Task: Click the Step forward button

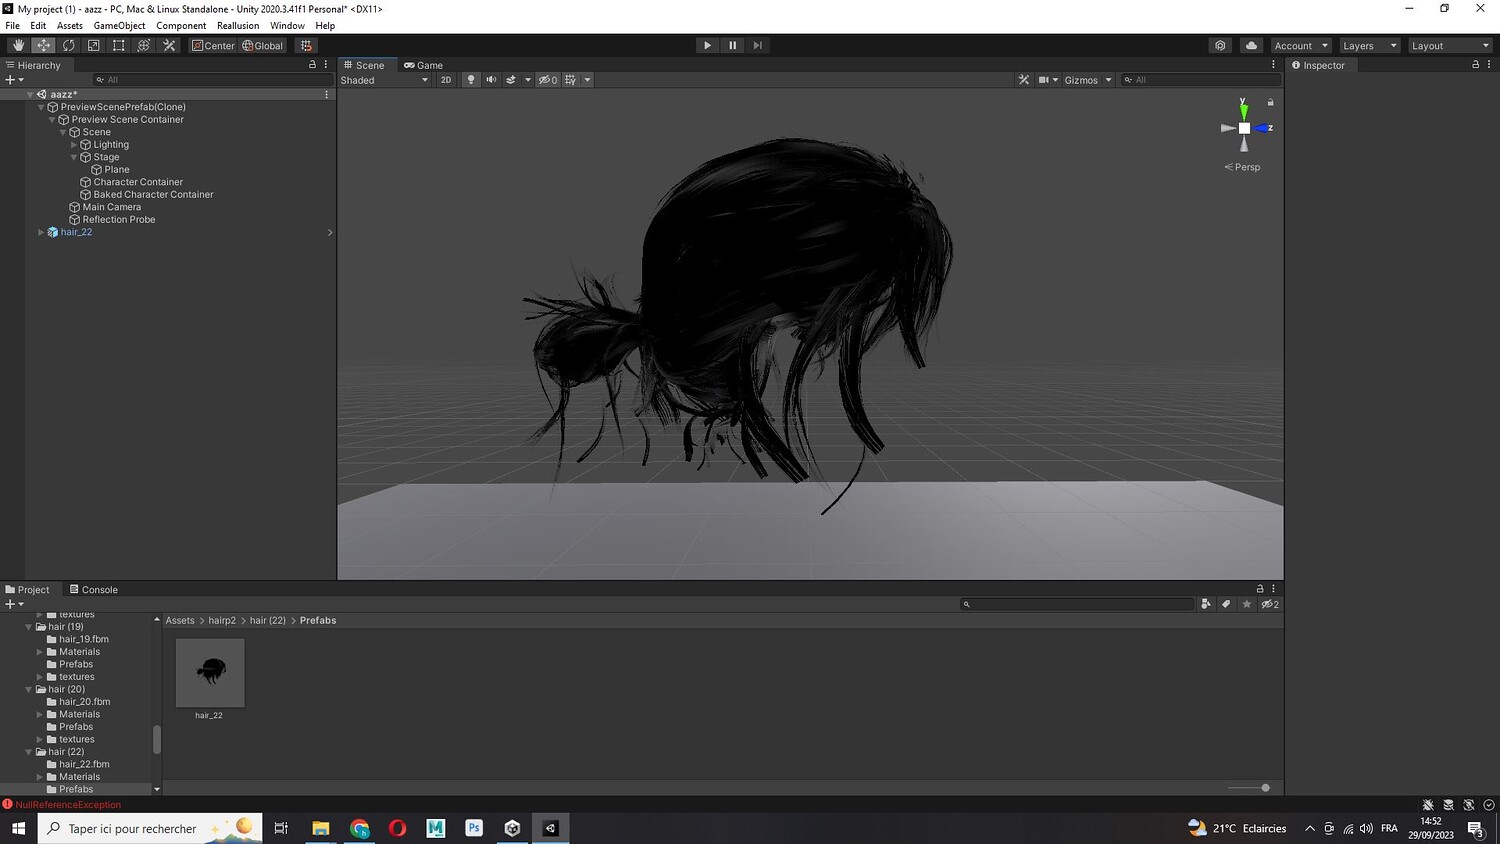Action: 758,45
